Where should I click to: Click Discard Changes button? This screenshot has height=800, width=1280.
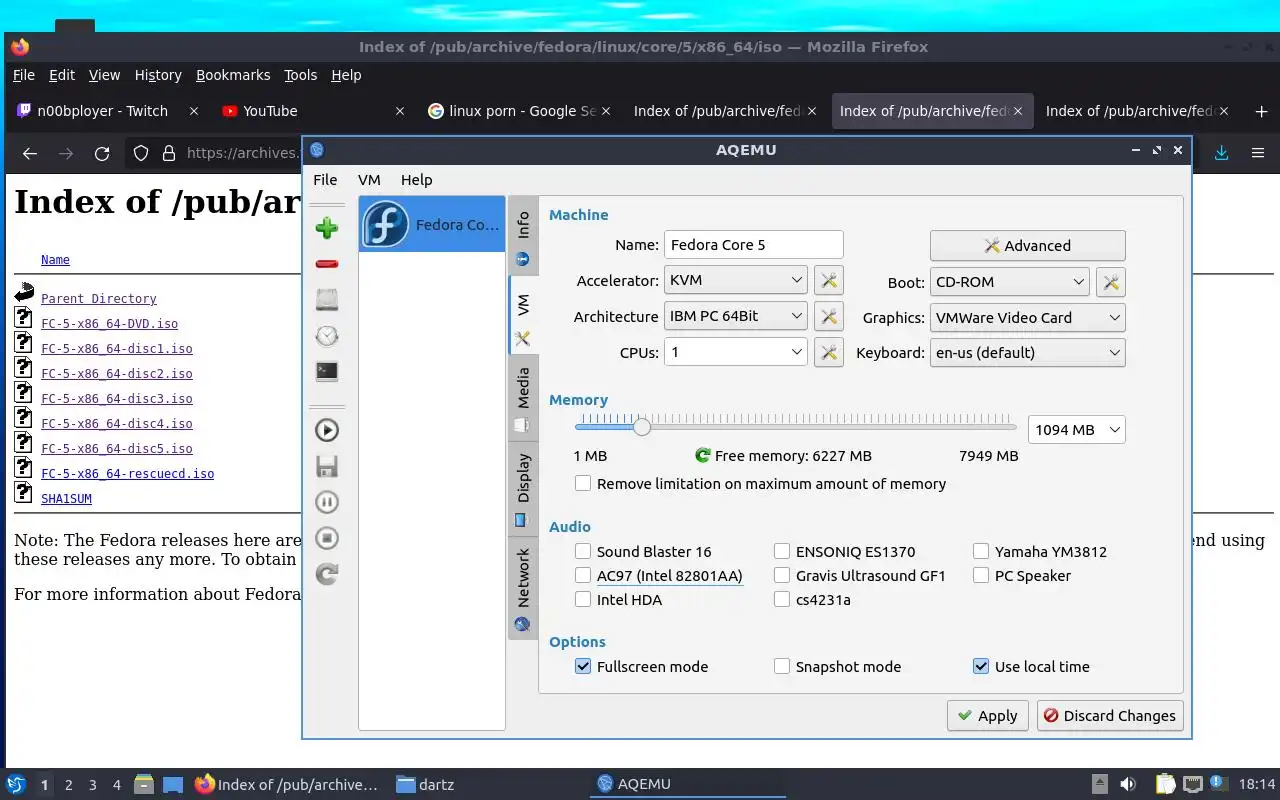1110,716
